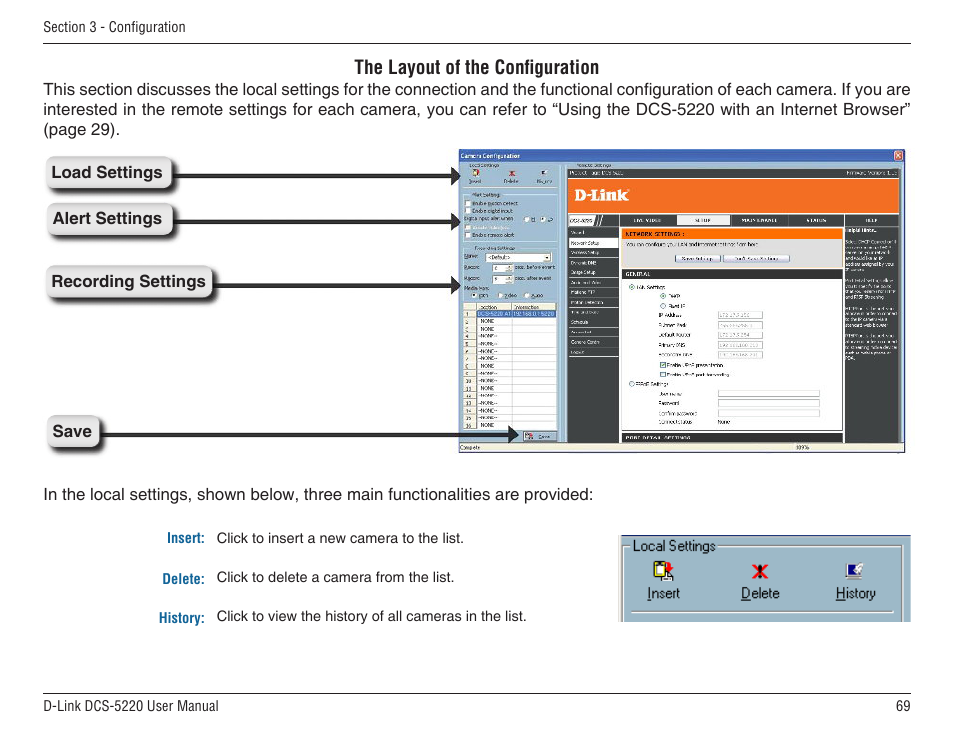Open Network Setup in left sidebar
The width and height of the screenshot is (954, 738).
[x=593, y=243]
